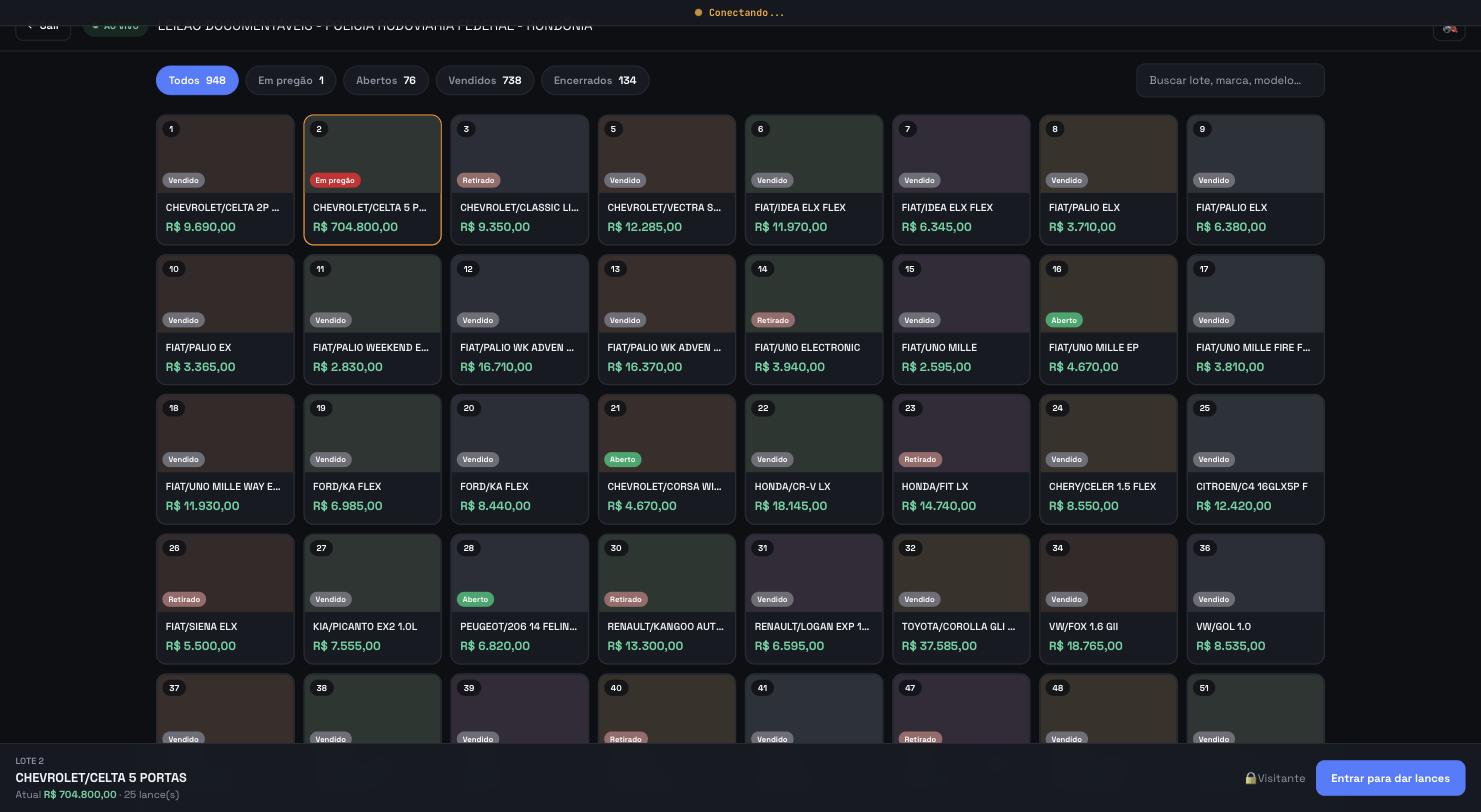Select the bottom bar title CHEVROLET/CELTA 5 PORTAS
Screen dimensions: 1481x812
pyautogui.click(x=101, y=777)
